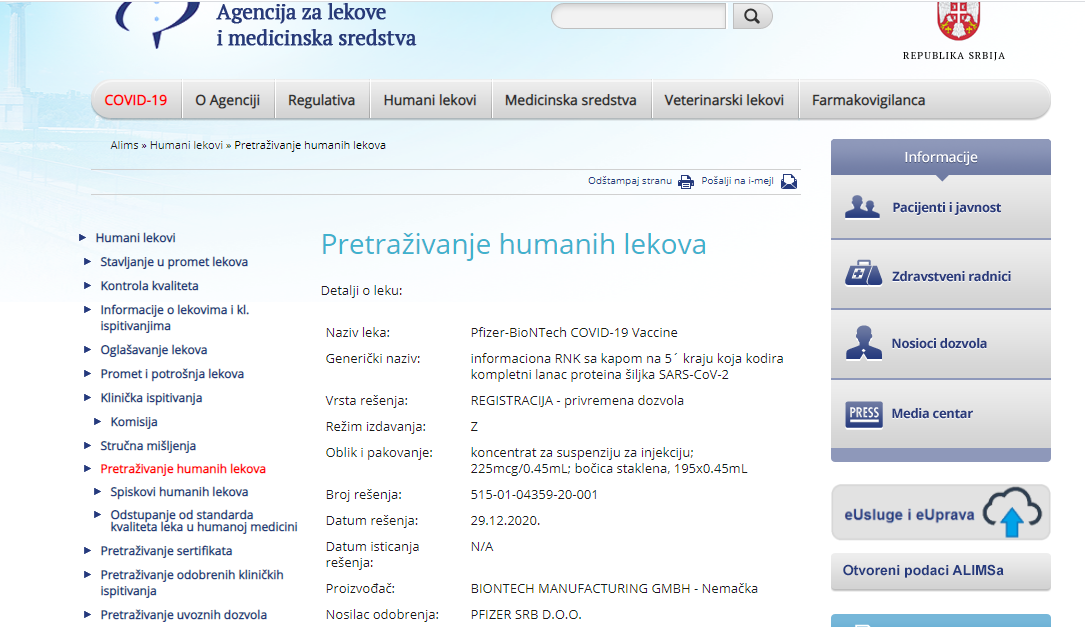Viewport: 1085px width, 627px height.
Task: Select Oglašavanje lekova in sidebar
Action: [154, 350]
